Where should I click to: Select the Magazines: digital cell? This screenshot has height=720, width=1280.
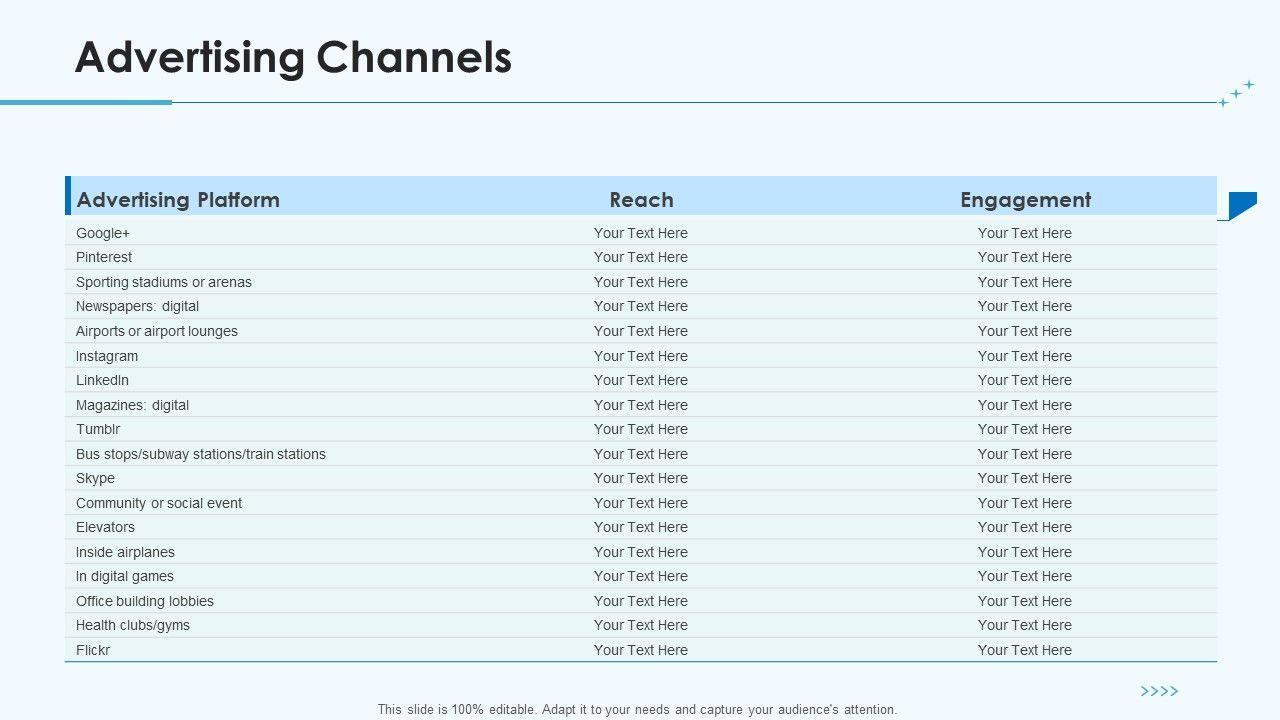(x=132, y=405)
